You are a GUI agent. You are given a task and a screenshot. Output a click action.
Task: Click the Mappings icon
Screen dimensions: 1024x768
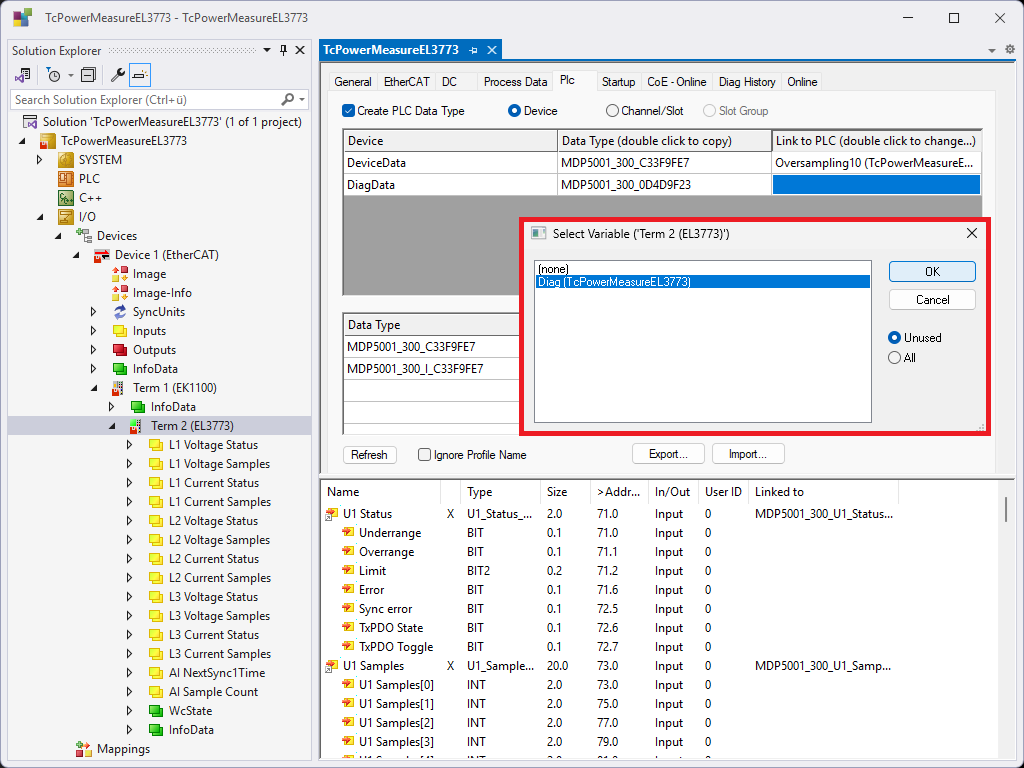coord(84,748)
